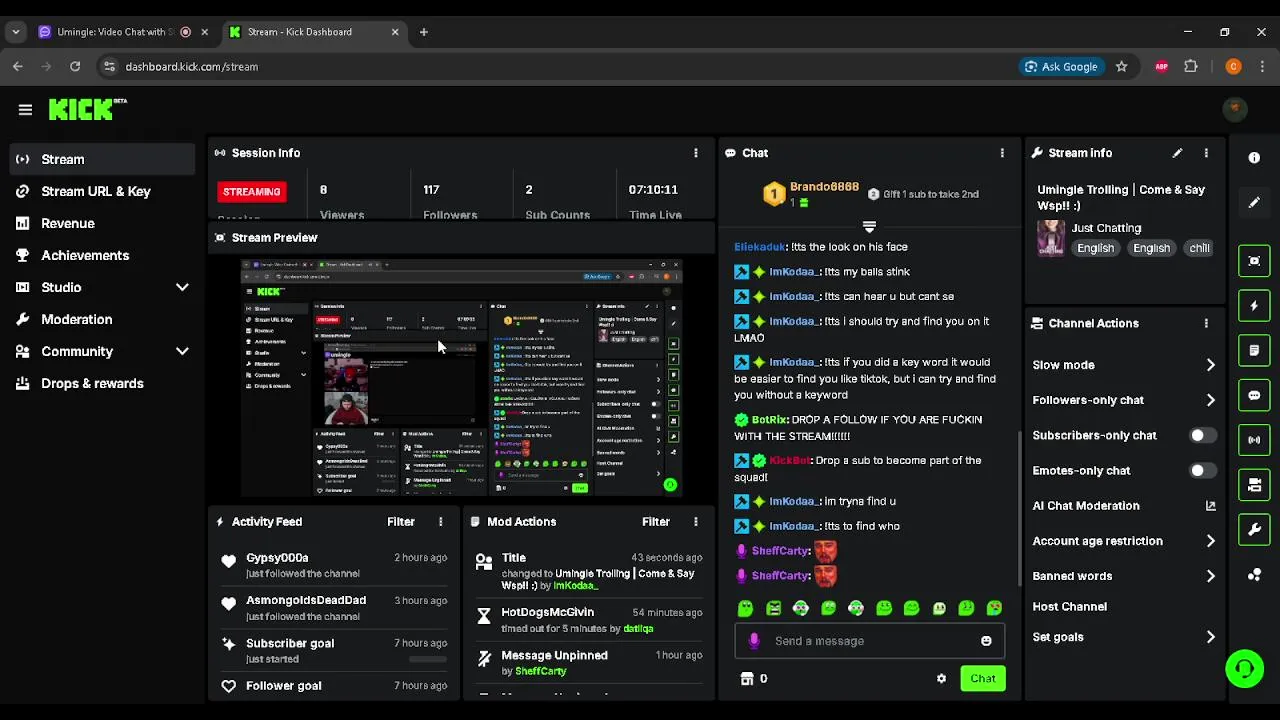Click the pencil icon in right rail
This screenshot has height=720, width=1280.
click(1254, 203)
